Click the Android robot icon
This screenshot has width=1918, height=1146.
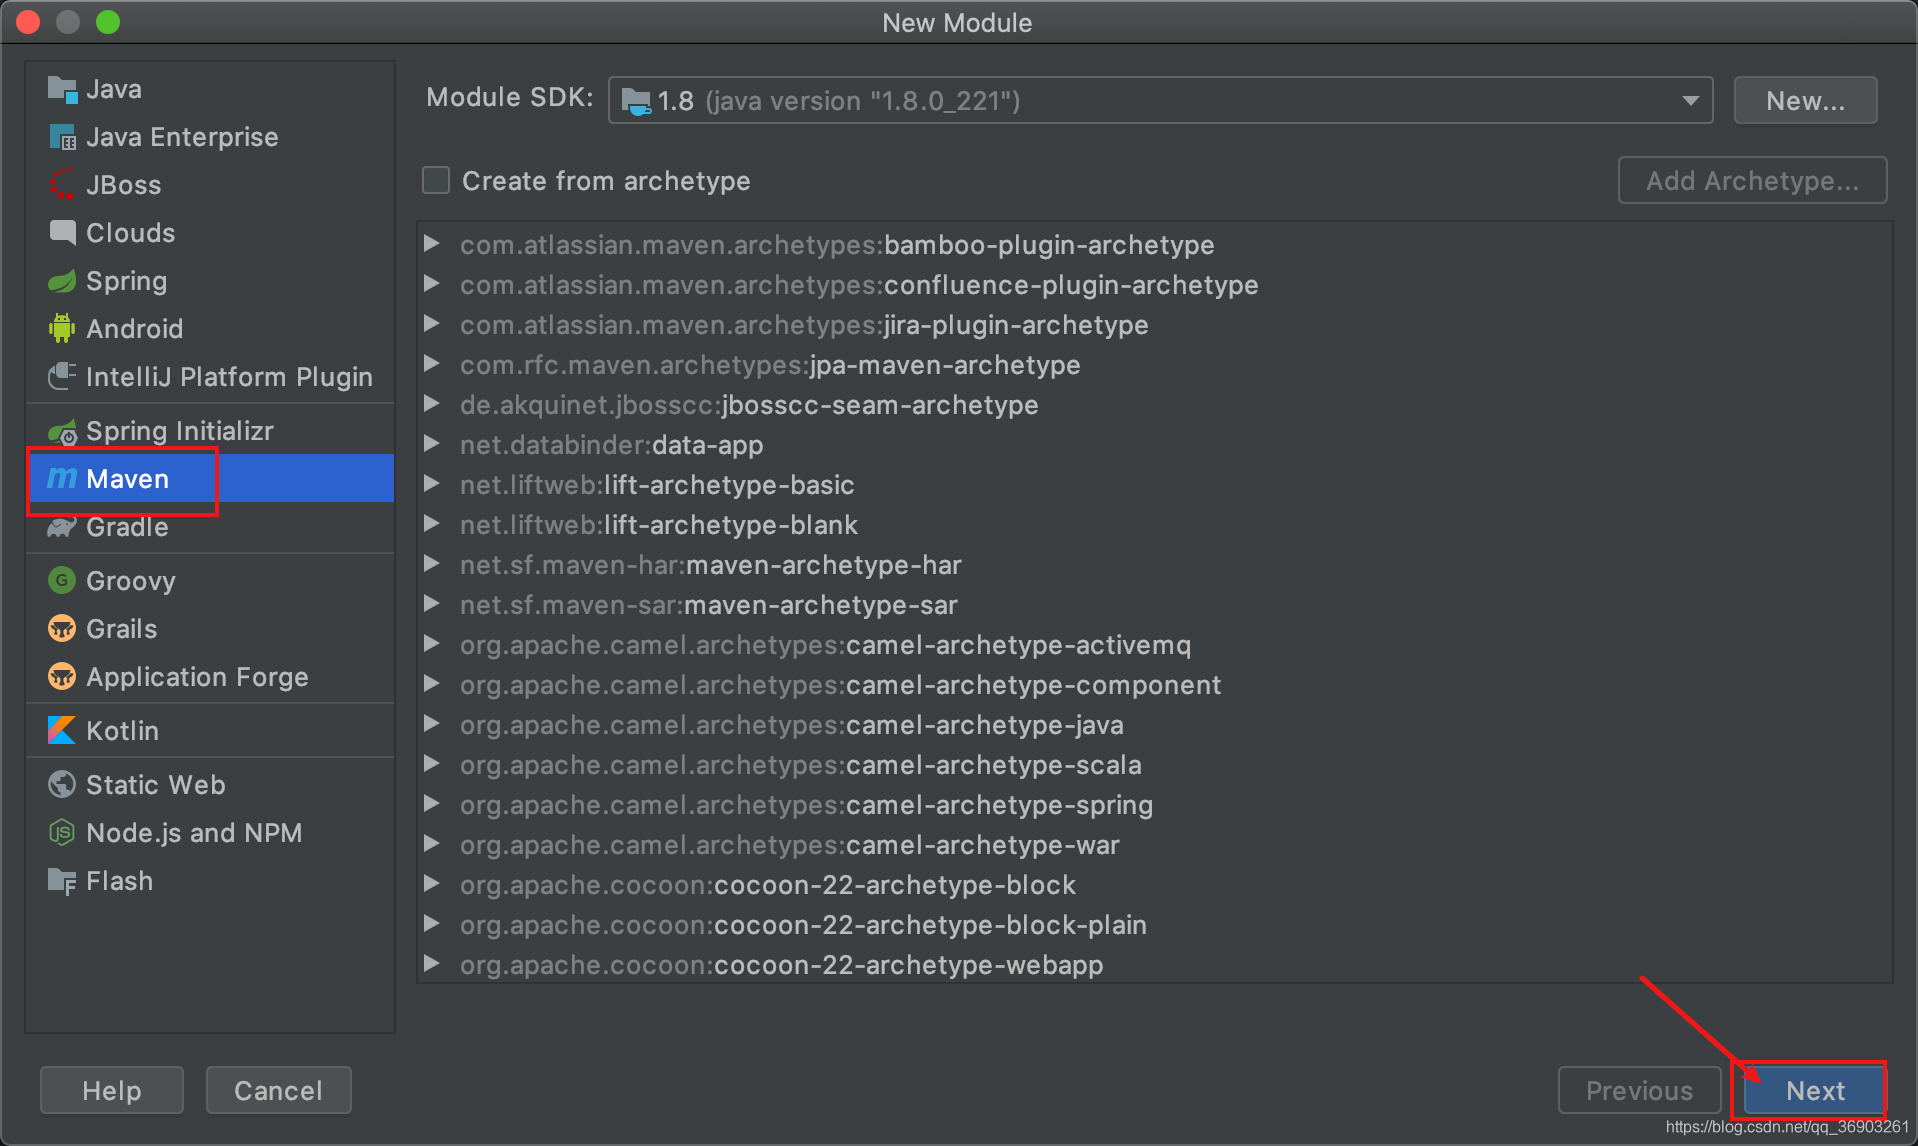pos(62,328)
